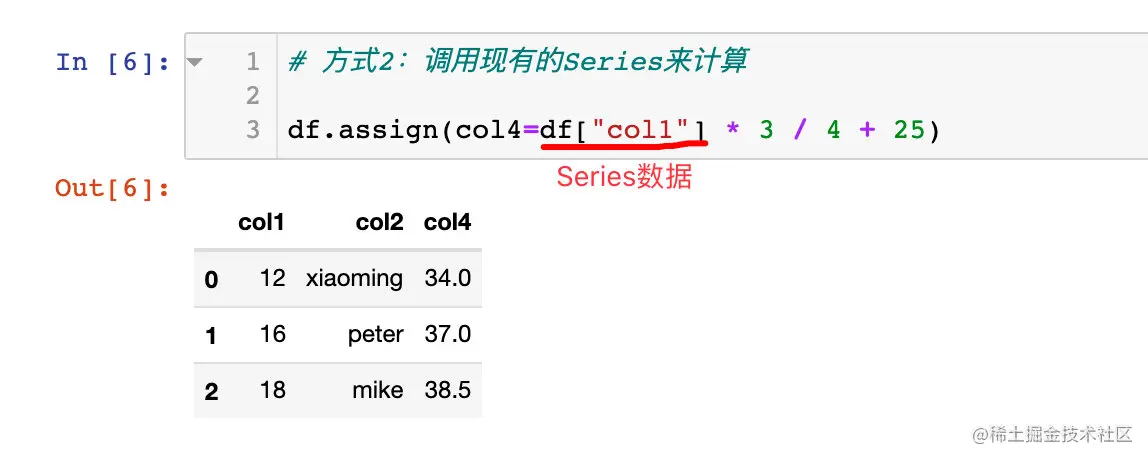1148x460 pixels.
Task: Click the 38.5 value in col4
Action: tap(447, 390)
